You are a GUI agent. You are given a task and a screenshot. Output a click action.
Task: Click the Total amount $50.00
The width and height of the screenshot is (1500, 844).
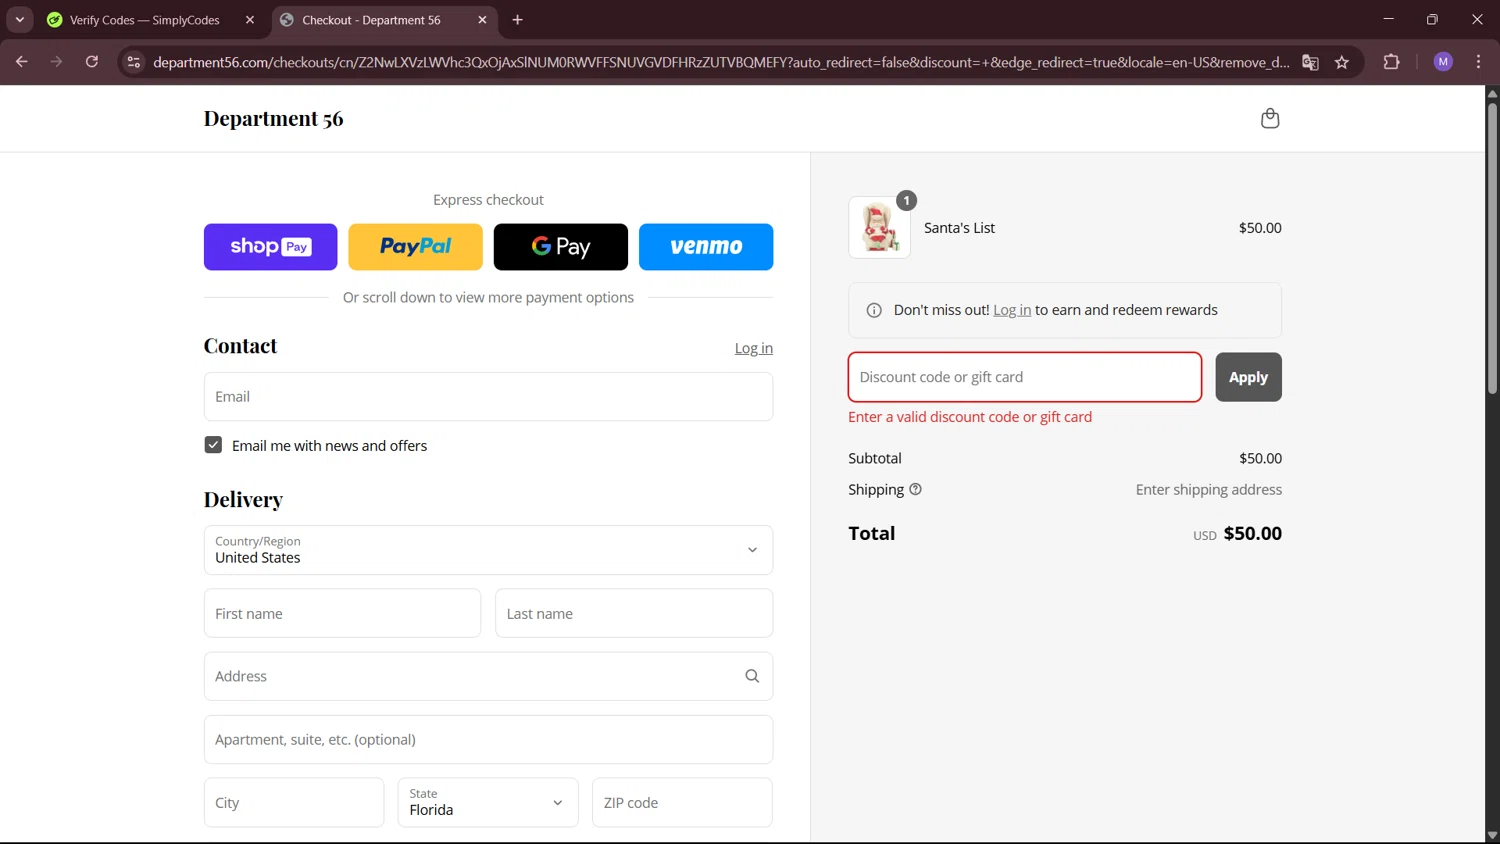[1252, 533]
